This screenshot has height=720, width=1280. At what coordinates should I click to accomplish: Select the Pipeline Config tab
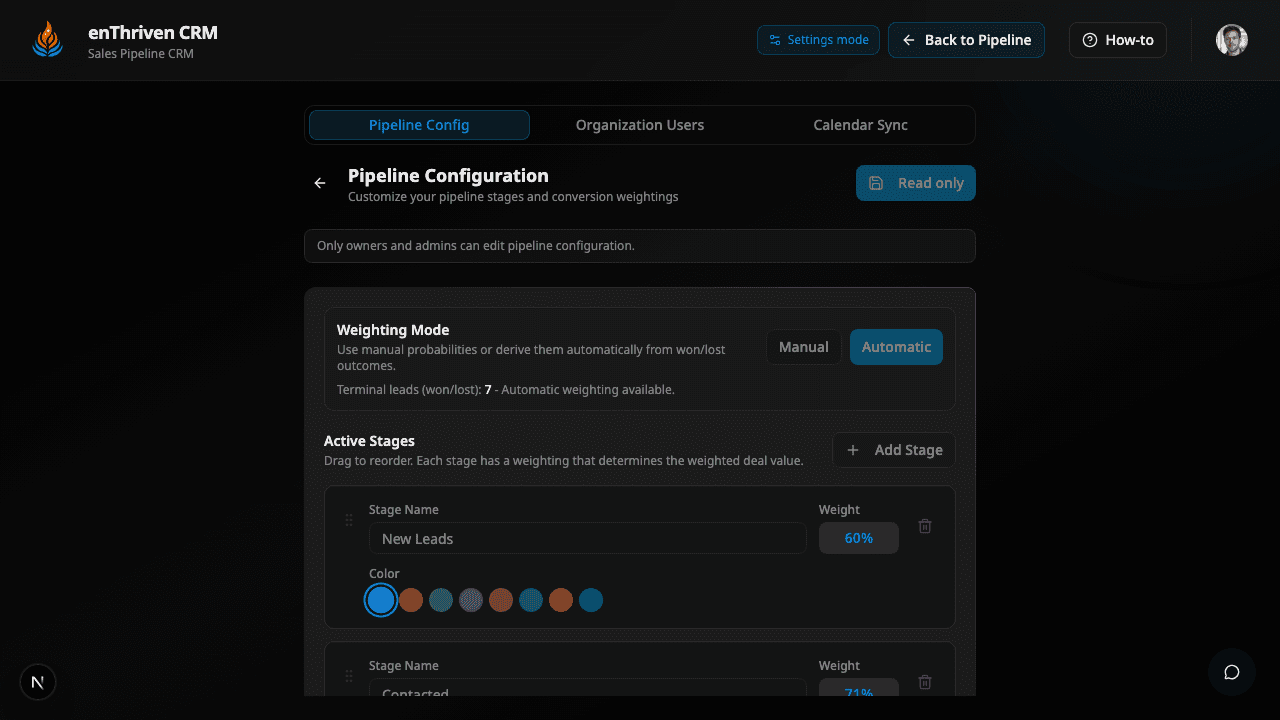tap(419, 125)
